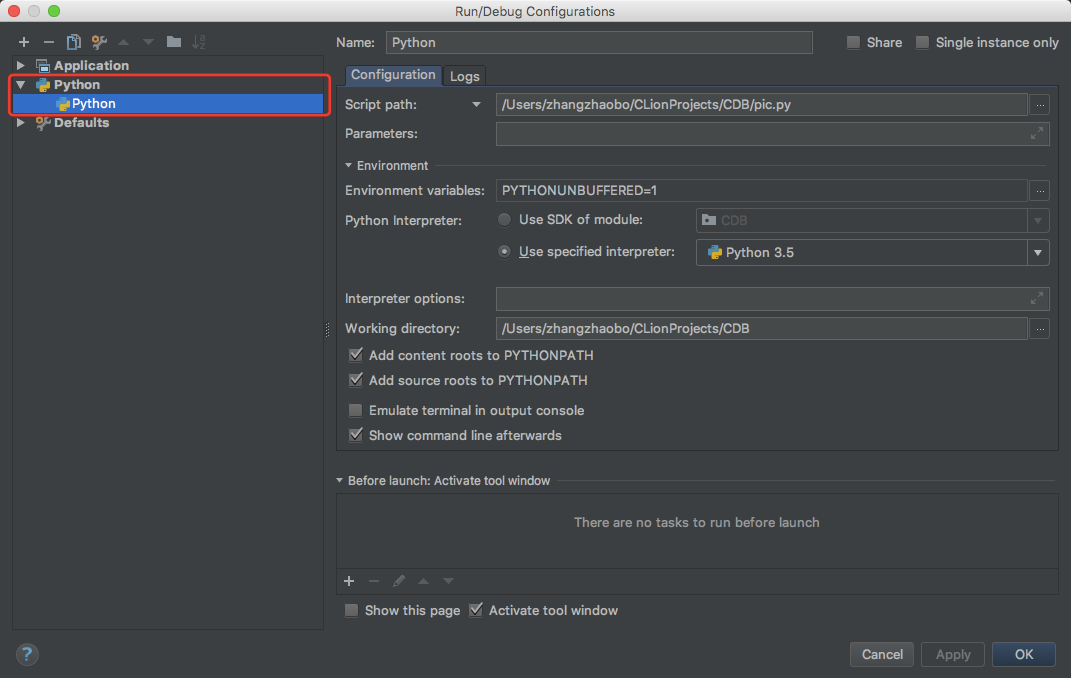Click the Cancel button
Viewport: 1071px width, 678px height.
coord(882,654)
